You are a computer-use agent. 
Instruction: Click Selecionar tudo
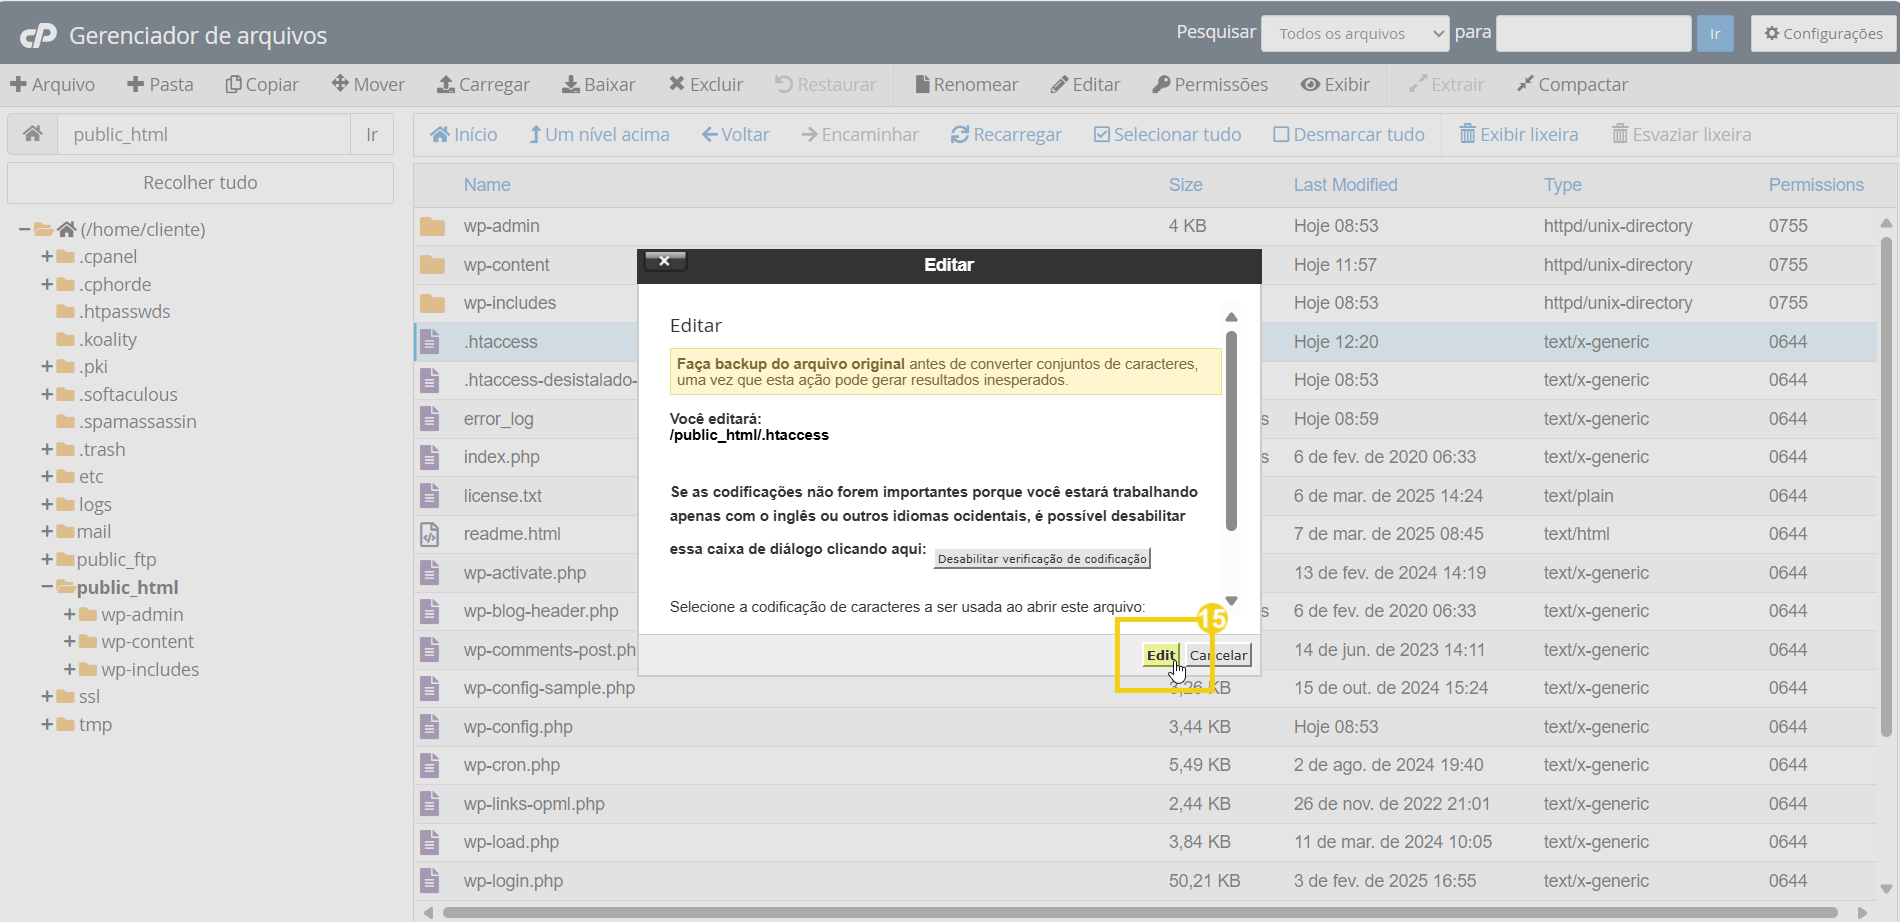point(1167,135)
